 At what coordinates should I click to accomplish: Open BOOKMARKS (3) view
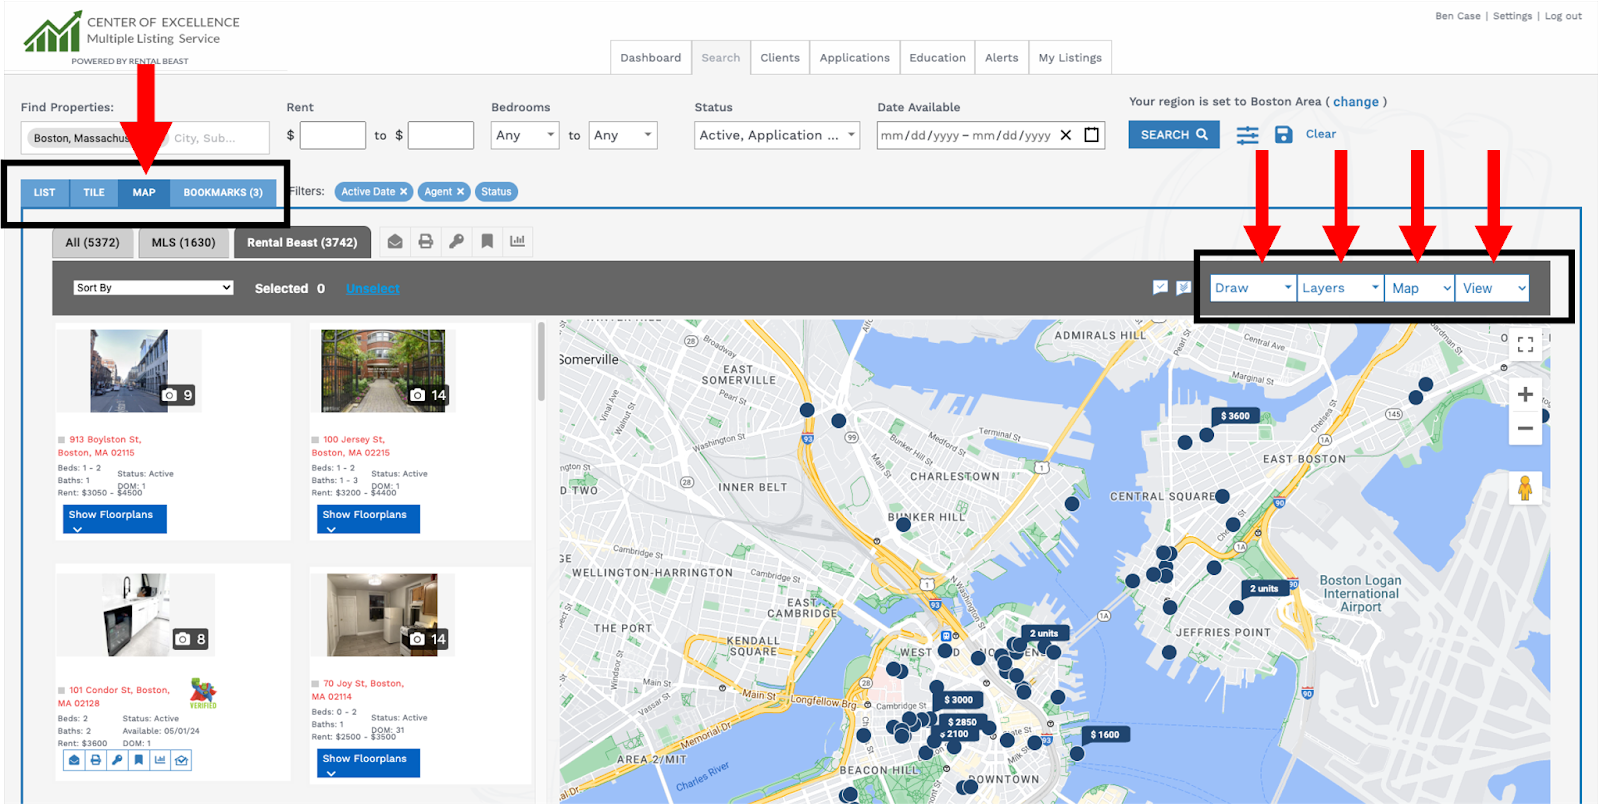pyautogui.click(x=223, y=192)
